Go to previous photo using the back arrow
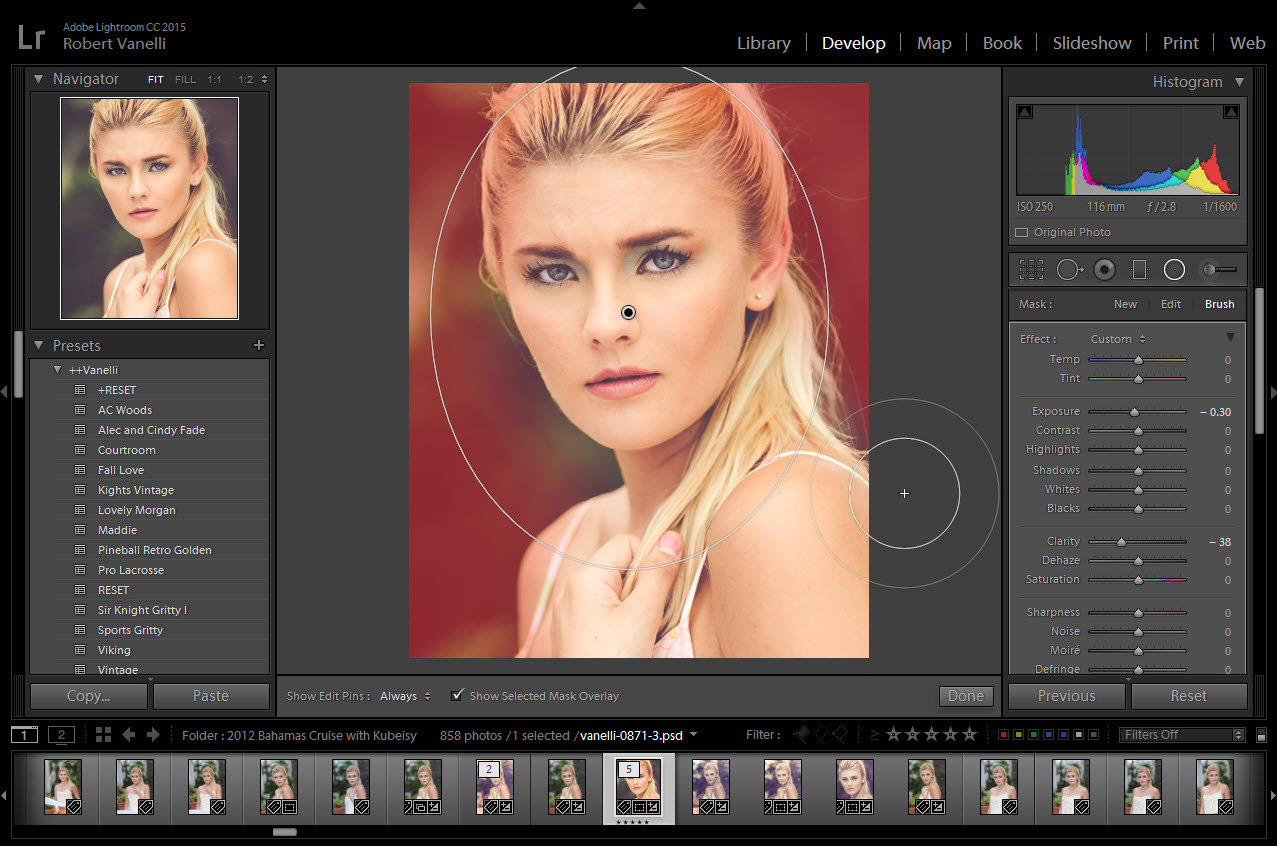 coord(129,735)
